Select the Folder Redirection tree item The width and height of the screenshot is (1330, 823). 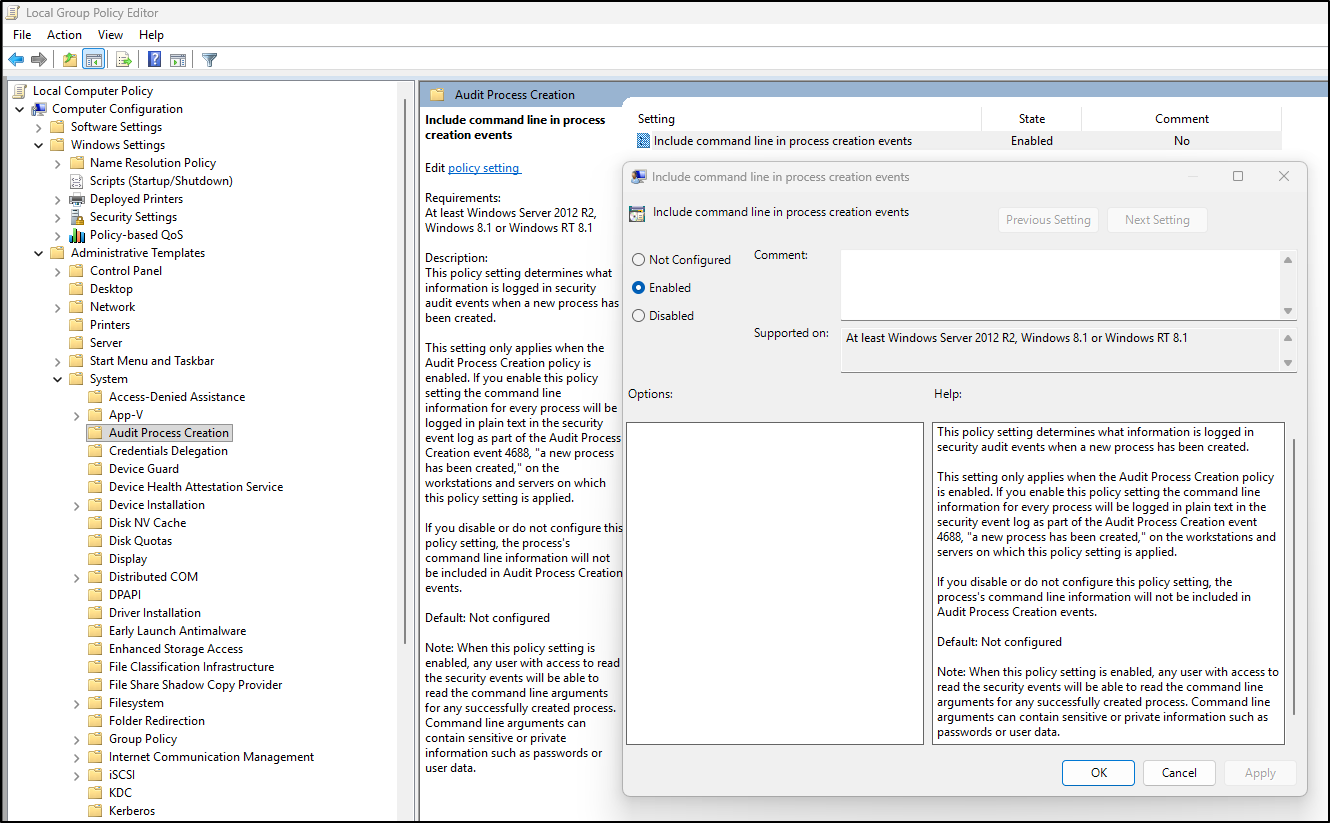click(157, 721)
